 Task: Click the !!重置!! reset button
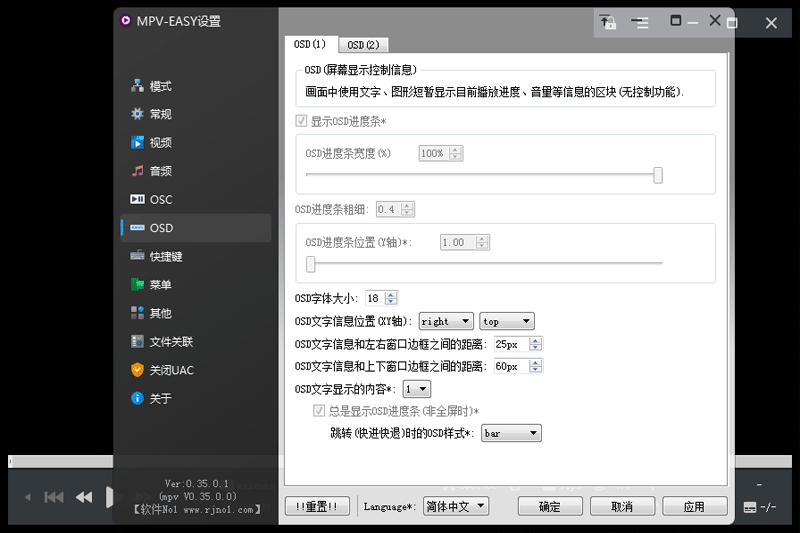(317, 506)
